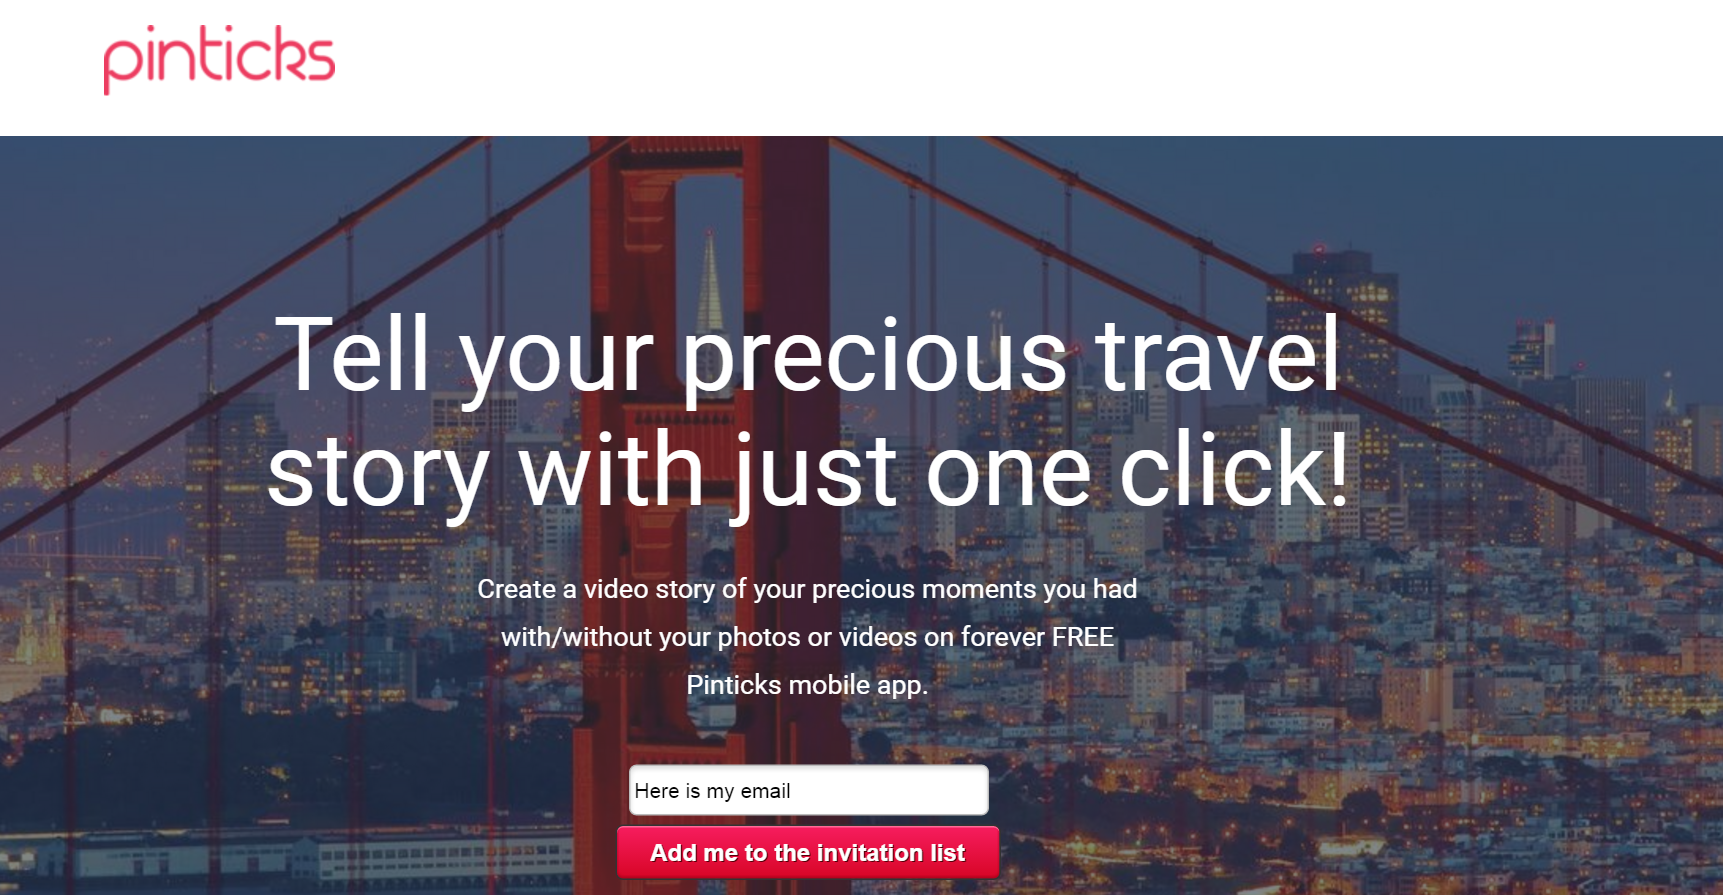Click the pinticks logo
1723x895 pixels.
click(219, 60)
